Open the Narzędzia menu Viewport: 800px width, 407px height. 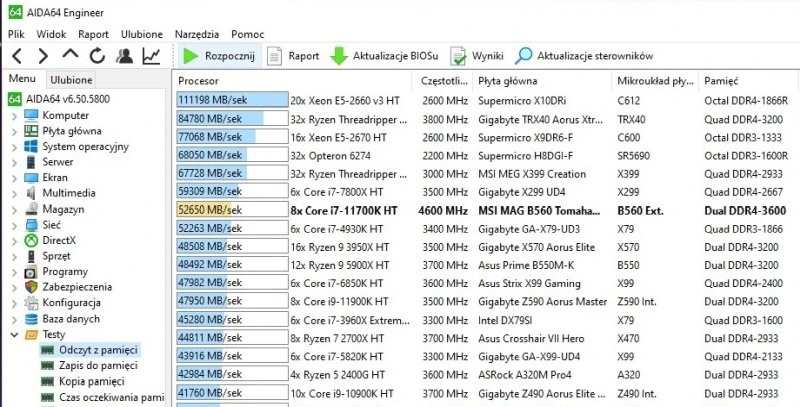coord(196,34)
